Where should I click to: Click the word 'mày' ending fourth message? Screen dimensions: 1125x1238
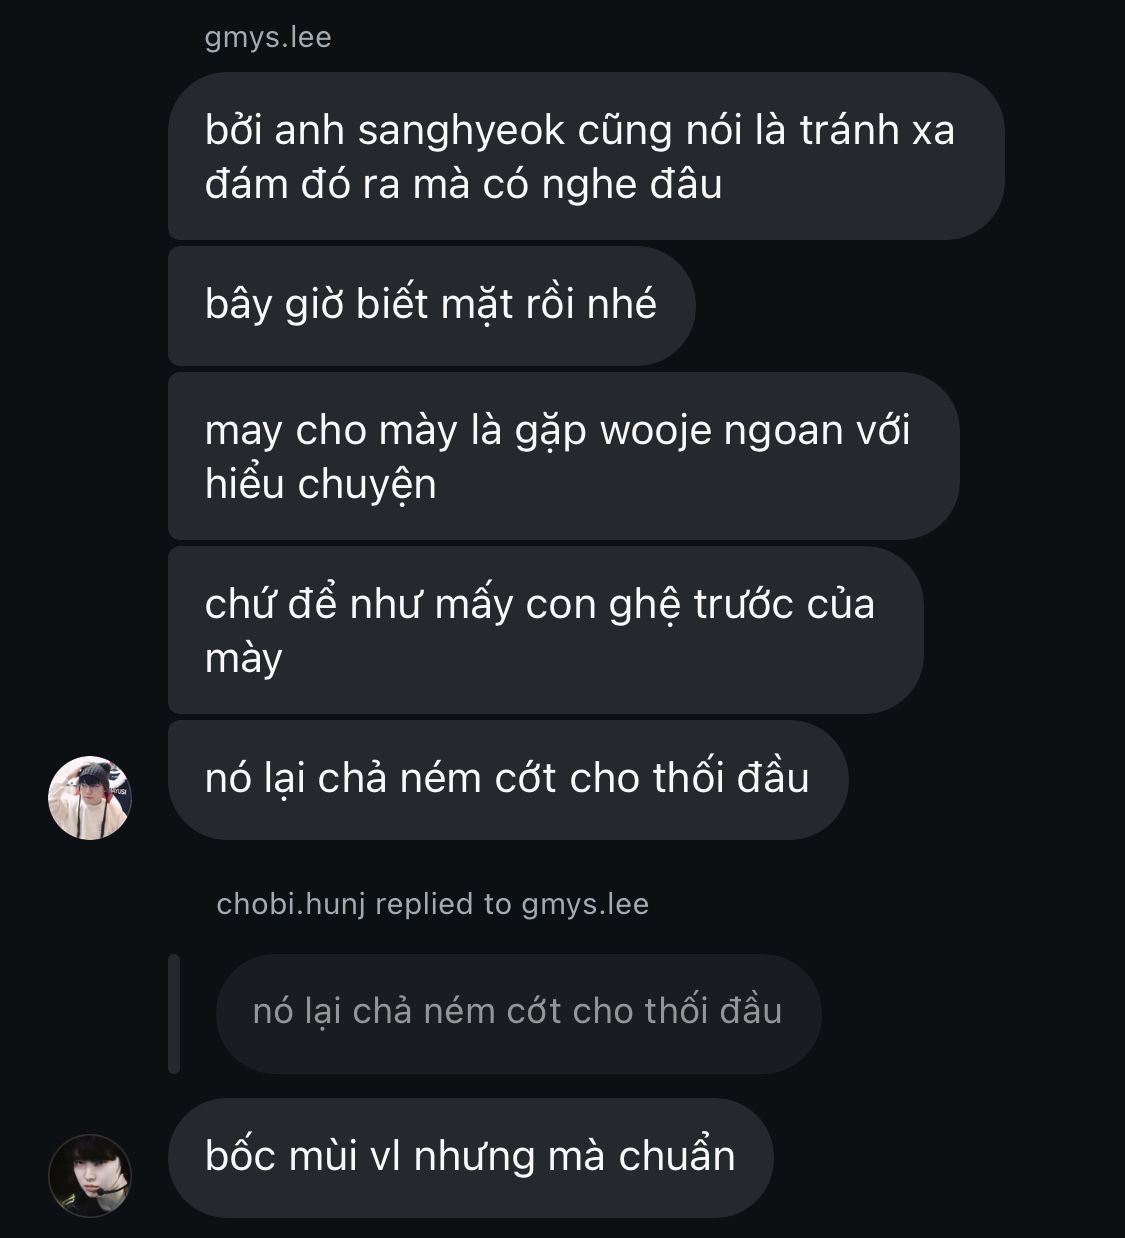[x=243, y=659]
